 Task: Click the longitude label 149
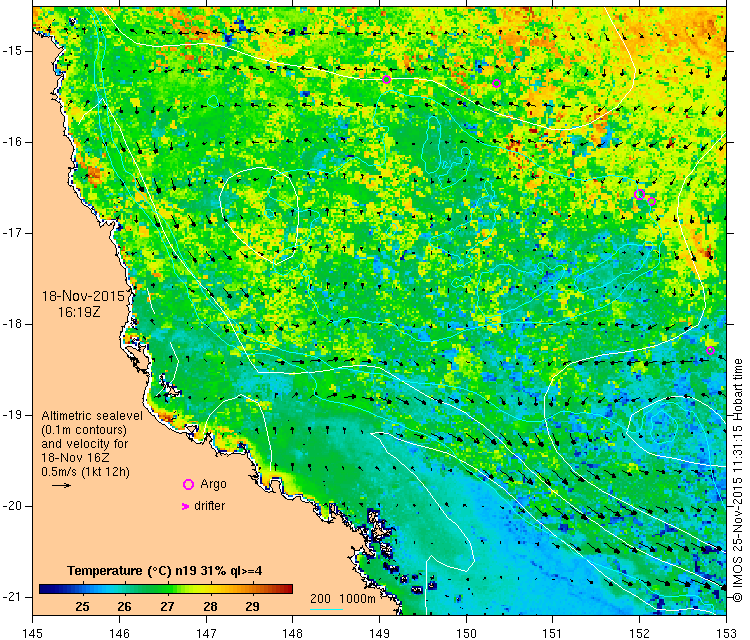pyautogui.click(x=379, y=633)
